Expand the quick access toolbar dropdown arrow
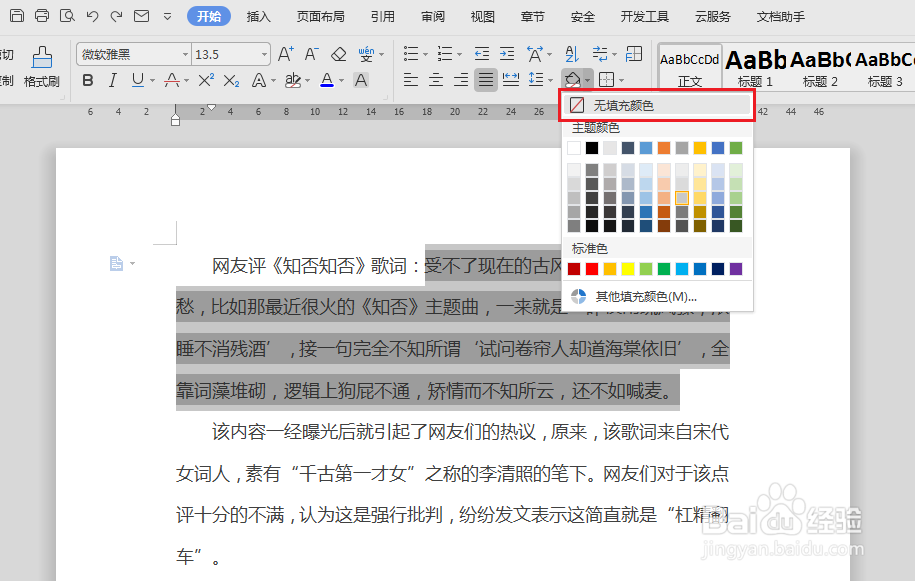This screenshot has width=915, height=581. click(x=167, y=16)
